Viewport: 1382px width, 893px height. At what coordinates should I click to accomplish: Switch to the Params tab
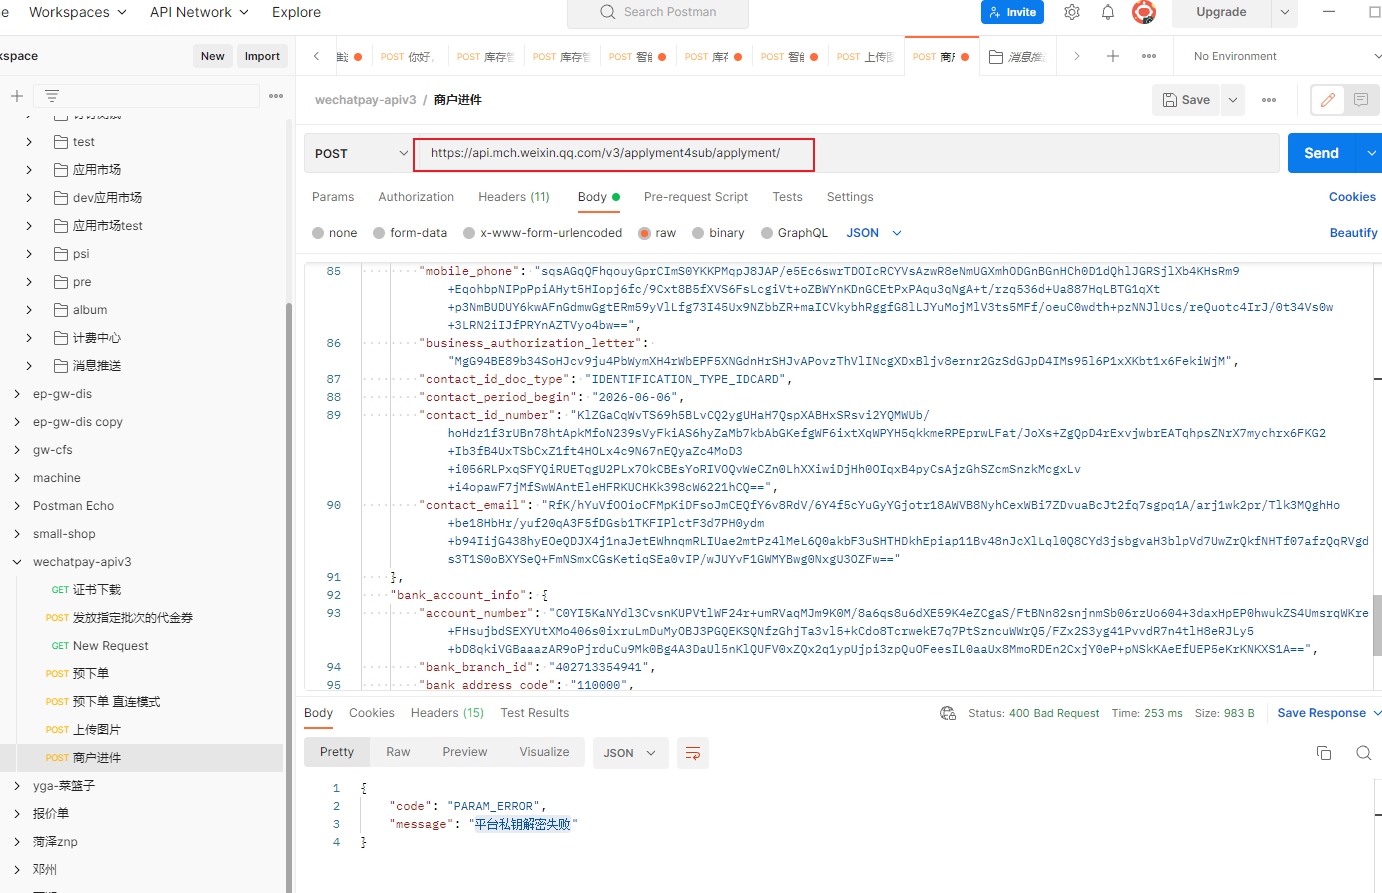333,197
